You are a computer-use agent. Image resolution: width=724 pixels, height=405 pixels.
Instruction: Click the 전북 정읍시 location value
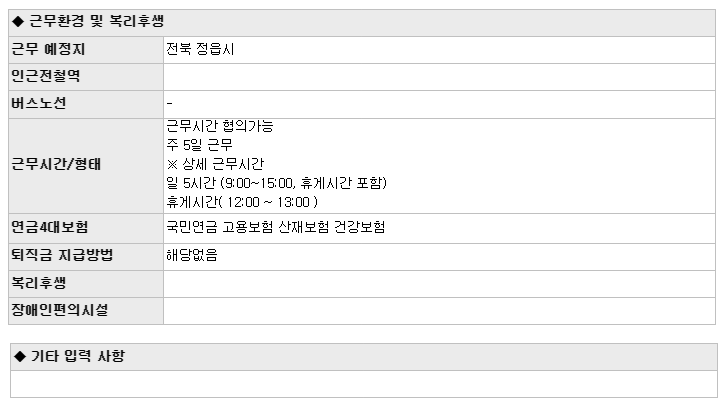200,49
